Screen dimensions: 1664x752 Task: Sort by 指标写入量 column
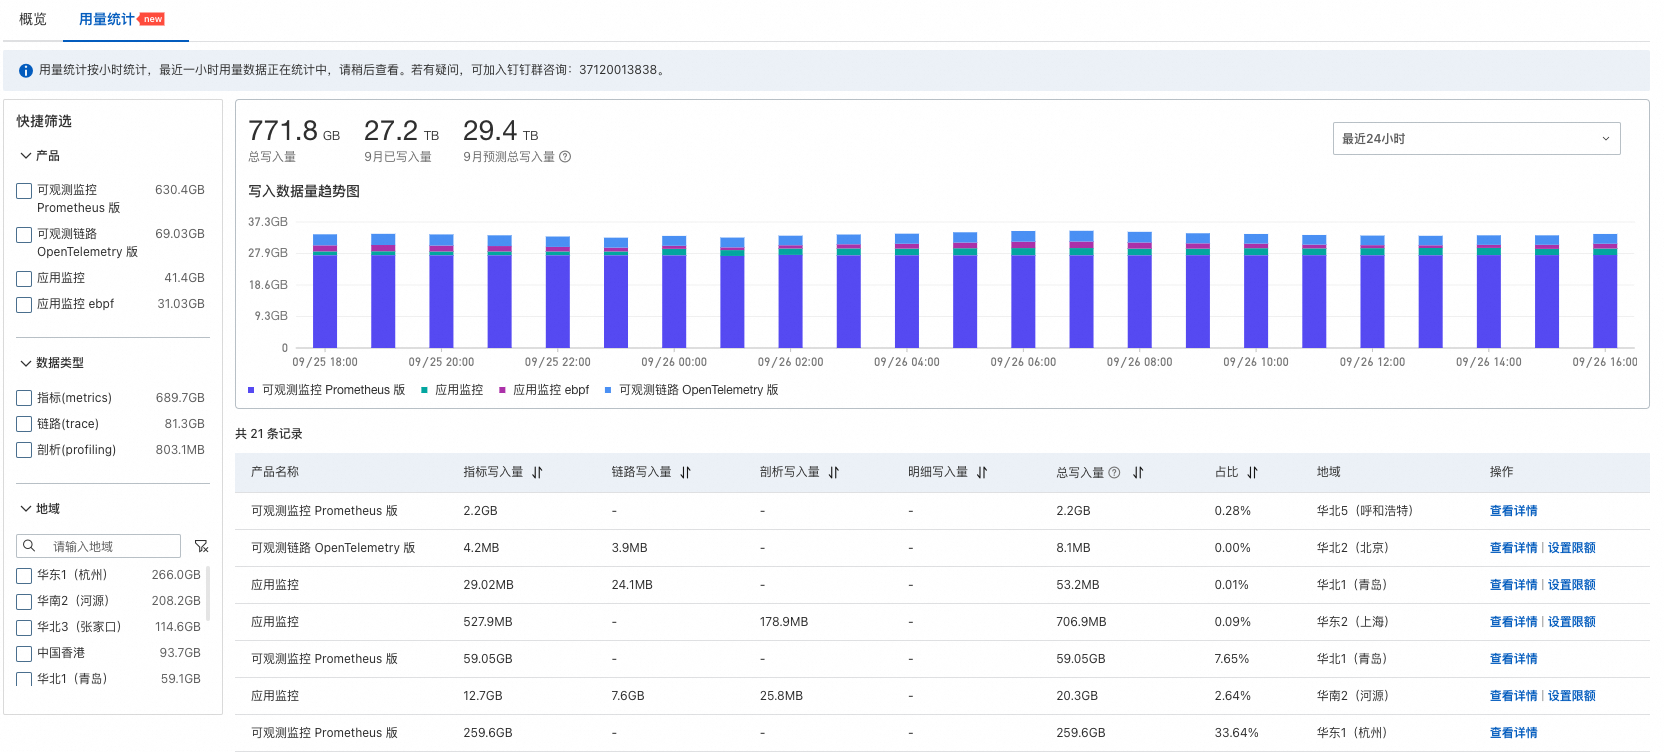tap(537, 472)
